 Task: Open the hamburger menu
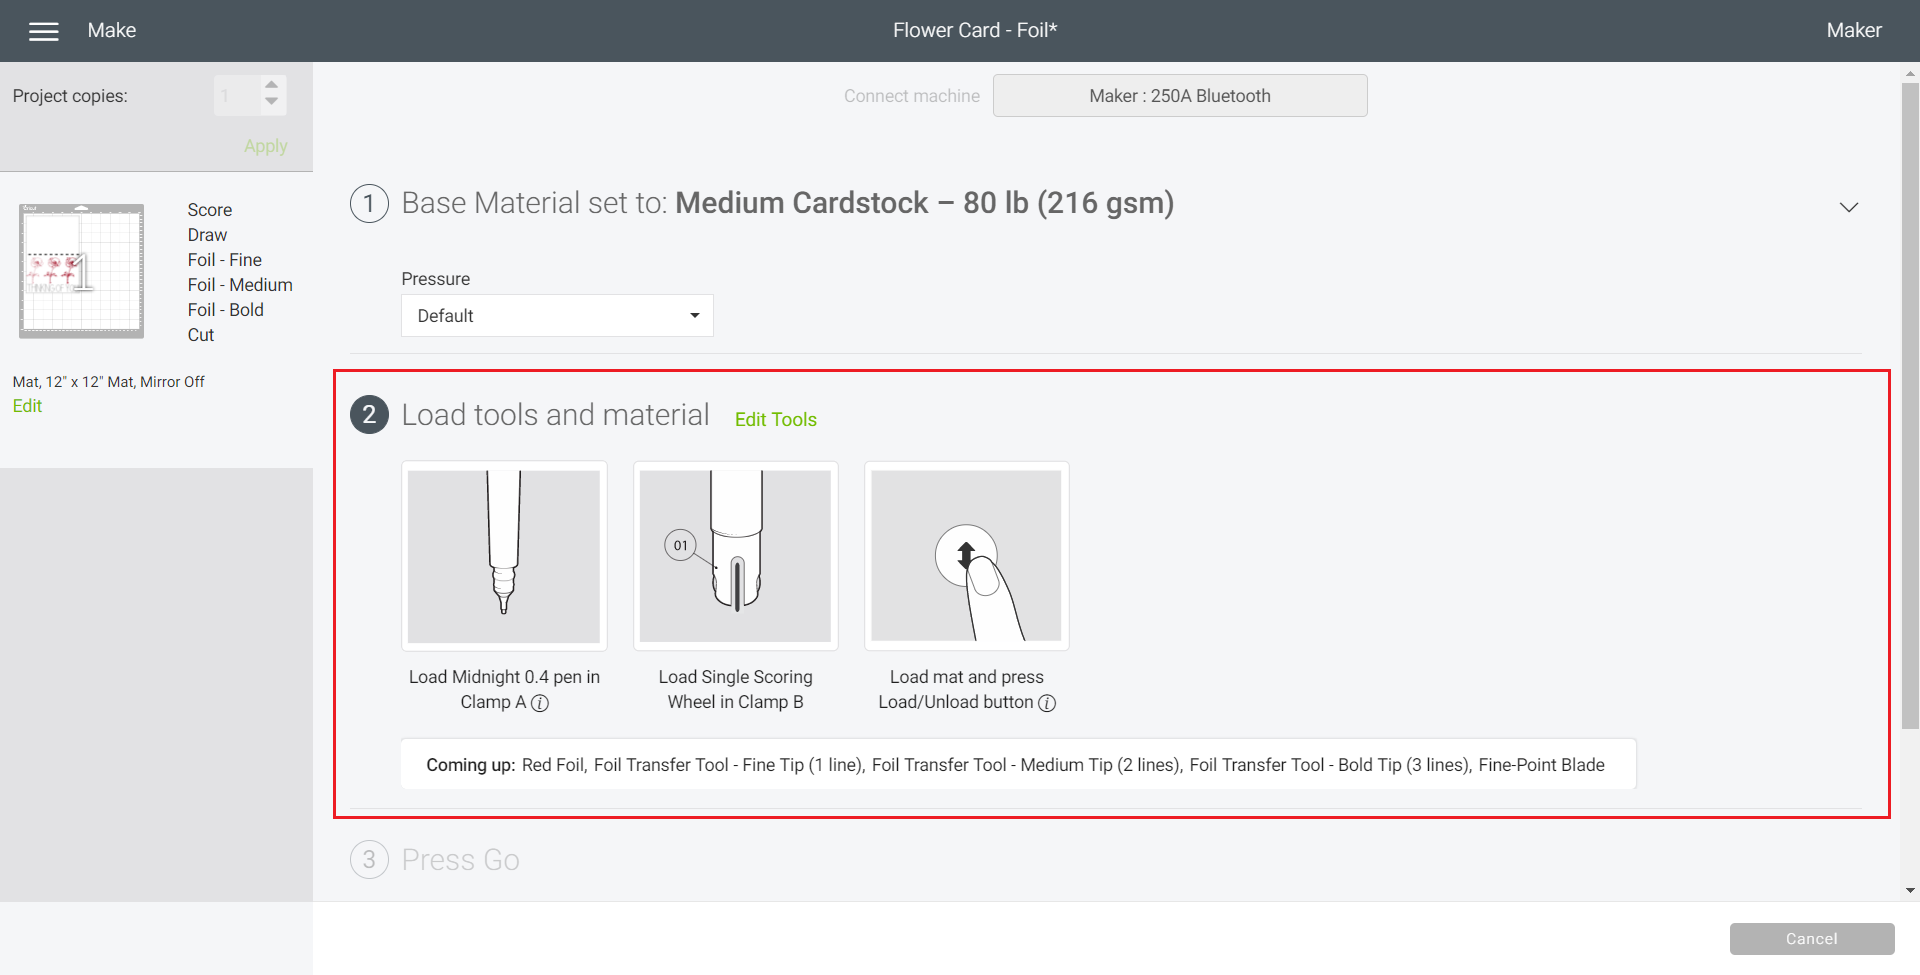[x=43, y=31]
